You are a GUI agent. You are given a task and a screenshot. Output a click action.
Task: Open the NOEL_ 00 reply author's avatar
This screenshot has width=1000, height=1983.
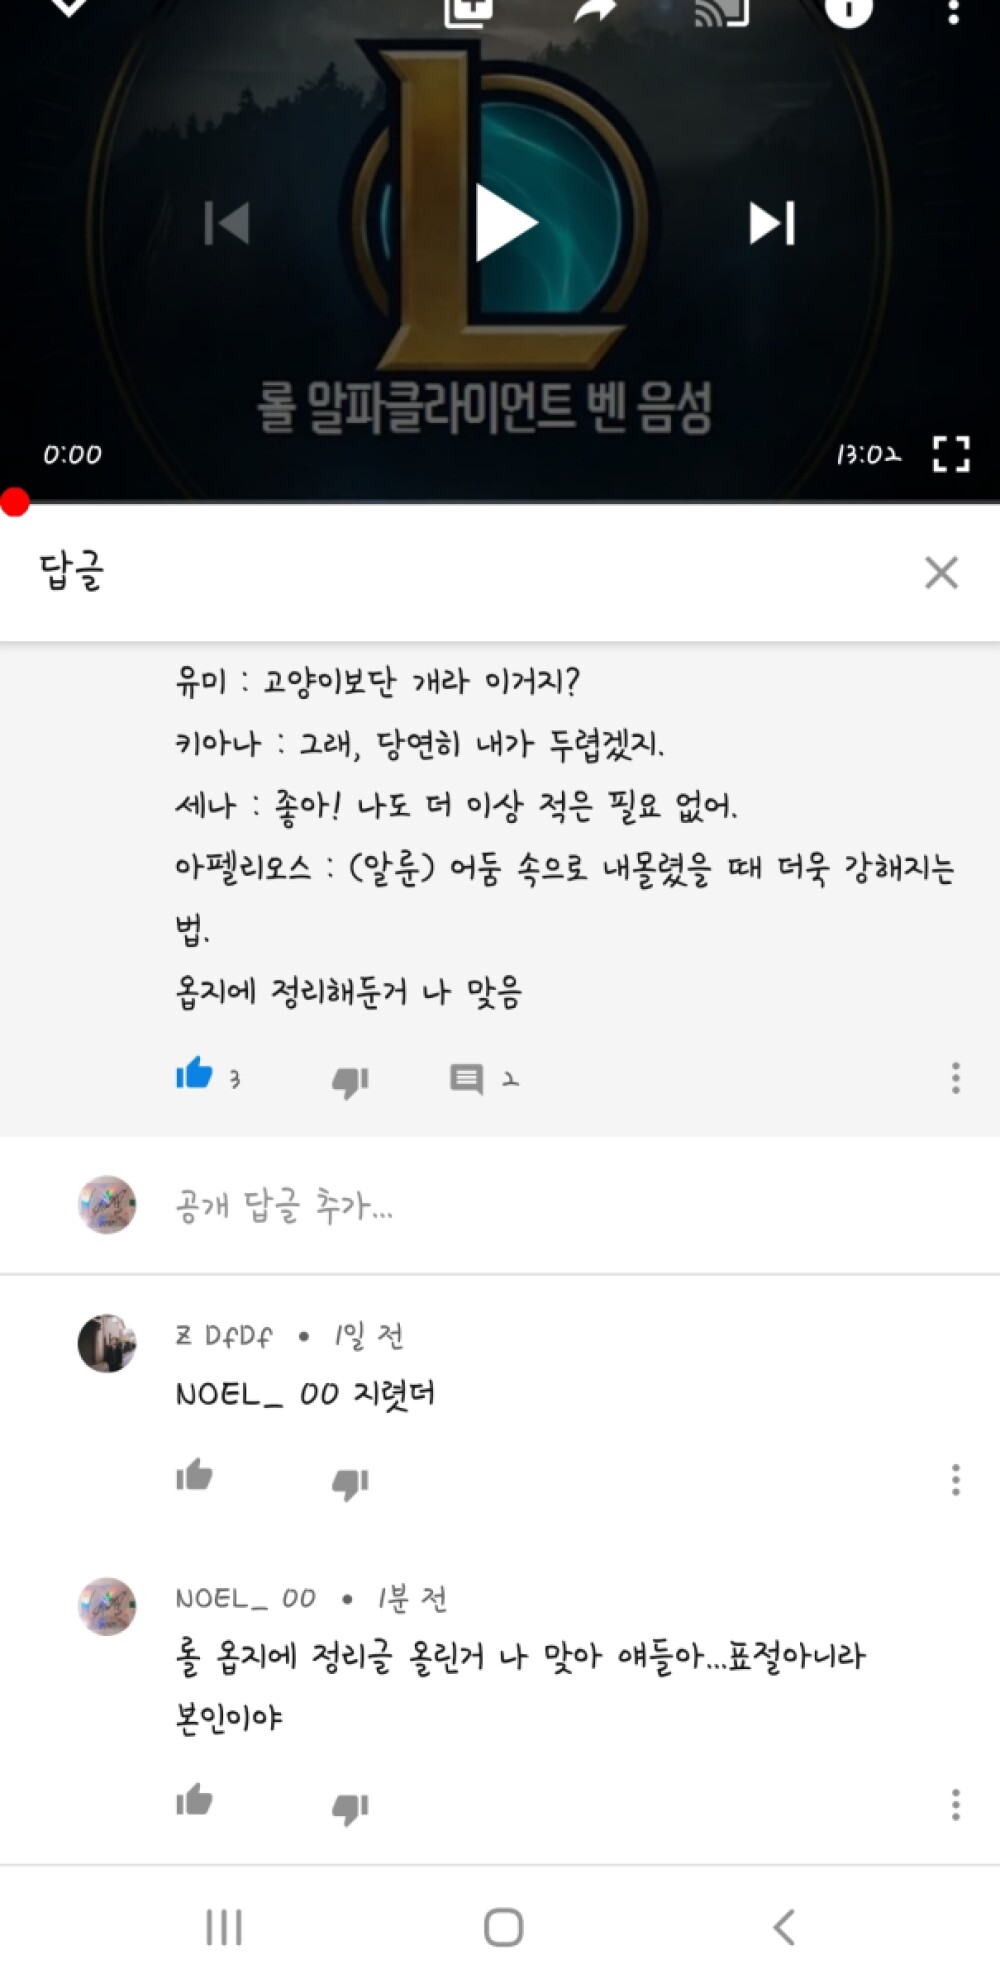click(x=107, y=1606)
